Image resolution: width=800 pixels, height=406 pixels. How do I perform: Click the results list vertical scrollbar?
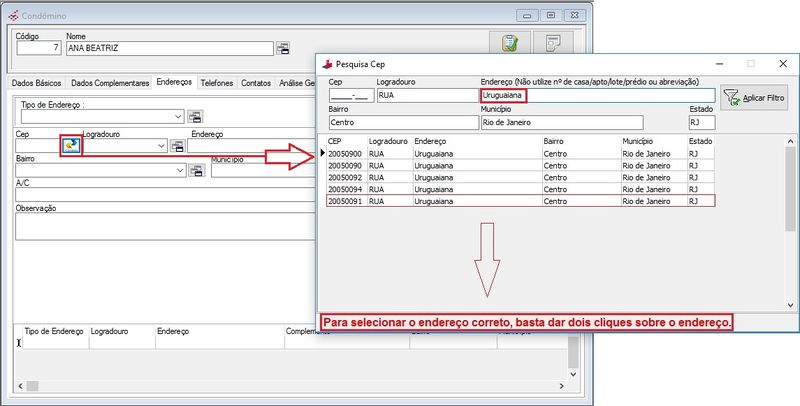pos(791,190)
